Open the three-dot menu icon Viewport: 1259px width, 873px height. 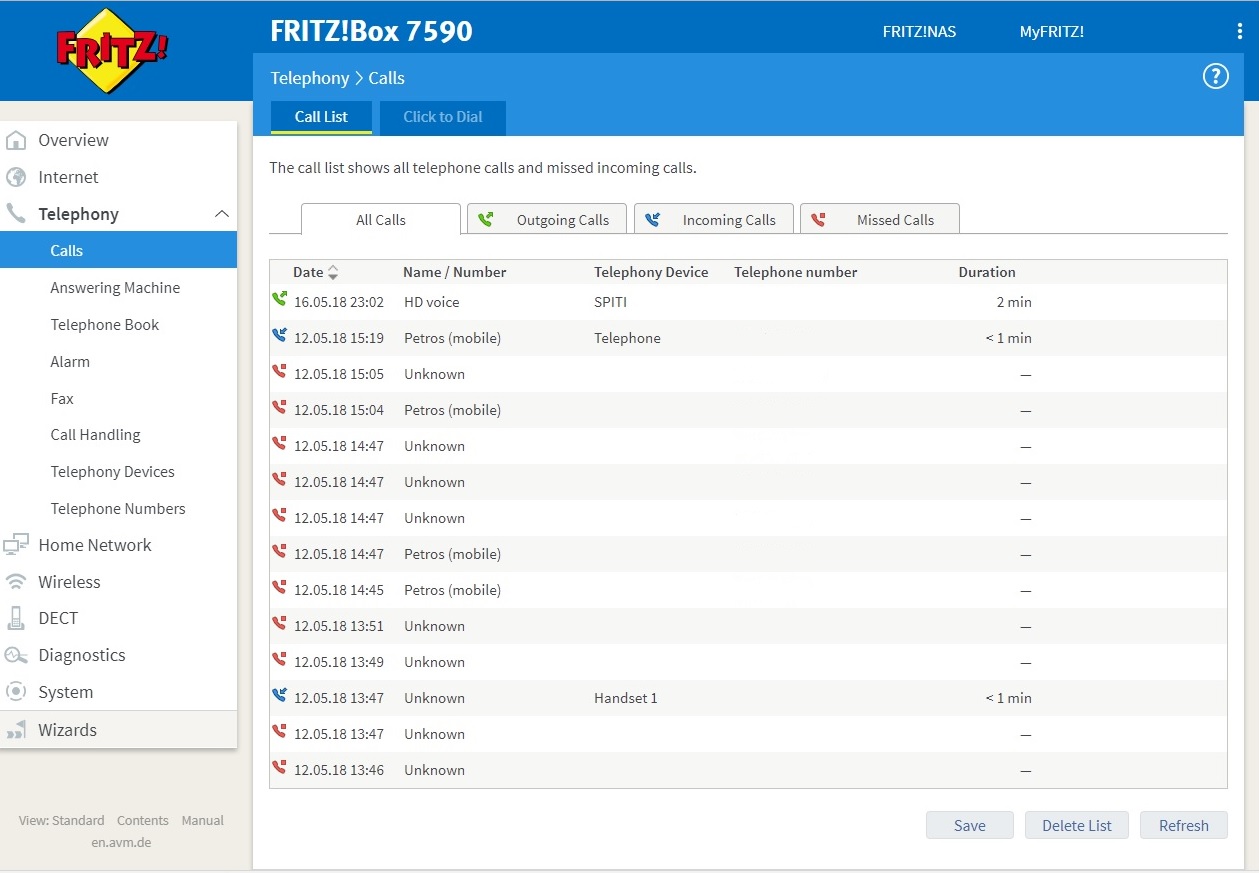coord(1240,31)
